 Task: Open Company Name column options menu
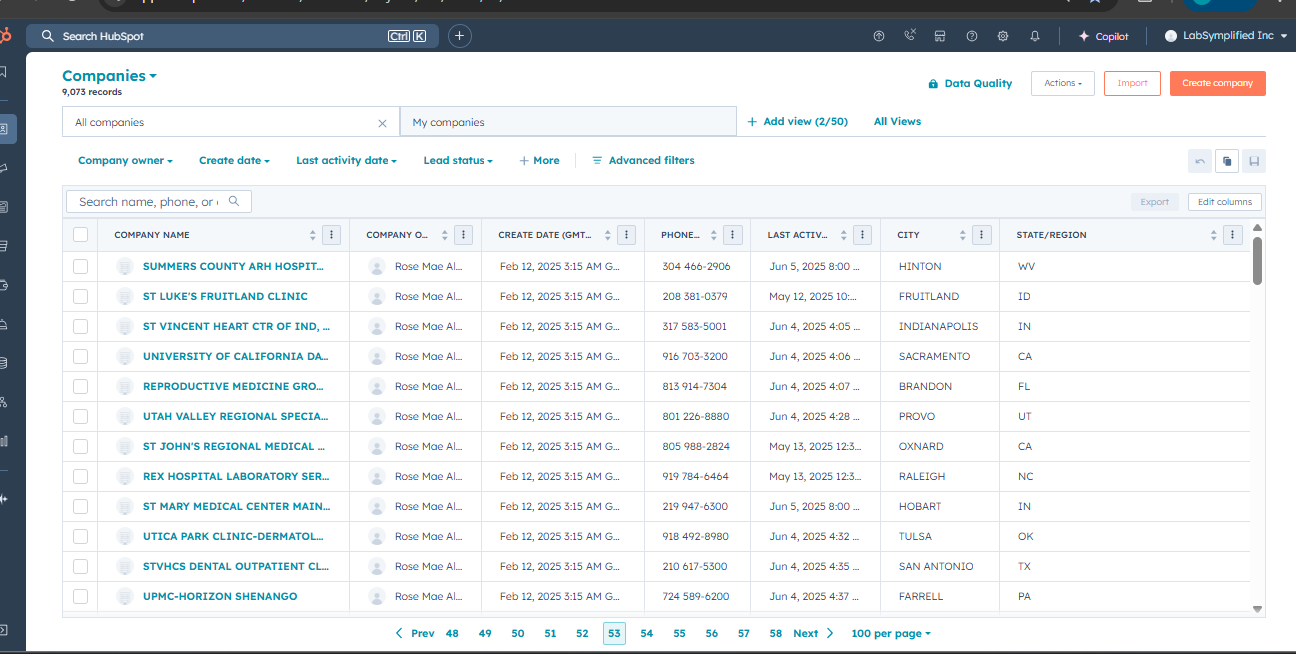coord(332,235)
